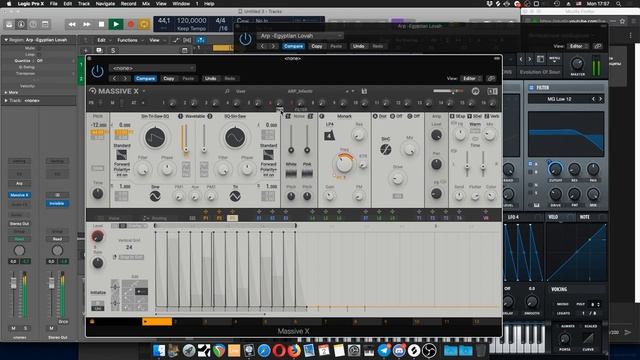Open the <none> preset dropdown in Massive X window
Image resolution: width=640 pixels, height=360 pixels.
coord(152,68)
